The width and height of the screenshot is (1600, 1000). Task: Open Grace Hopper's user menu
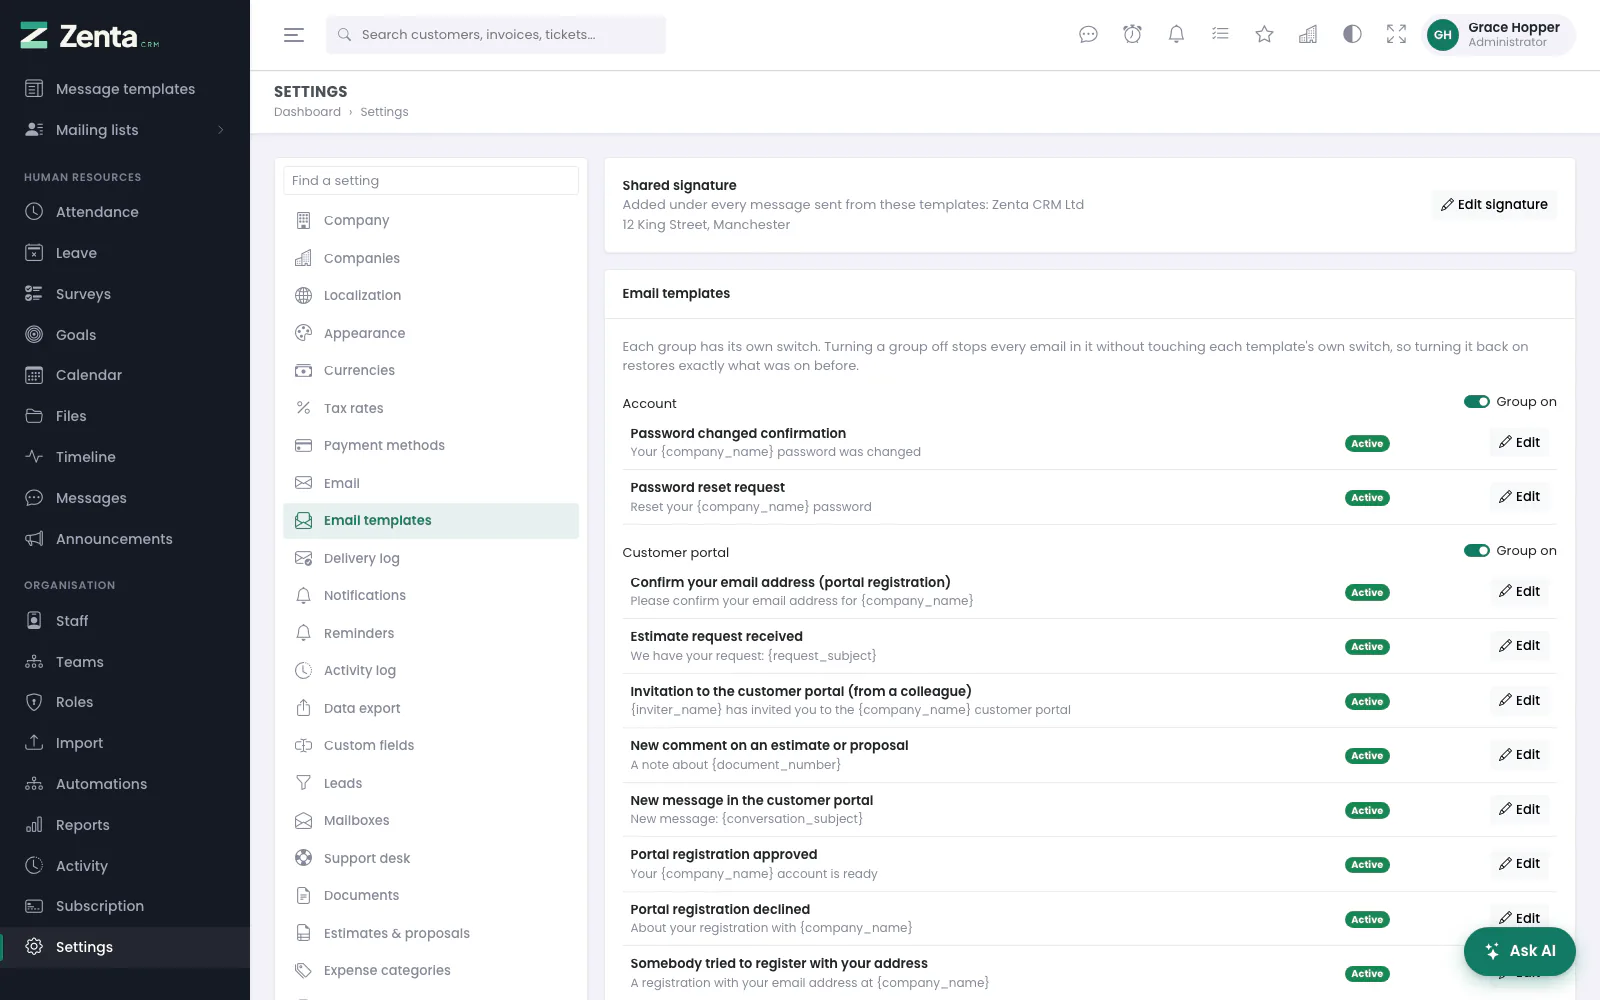(1498, 35)
